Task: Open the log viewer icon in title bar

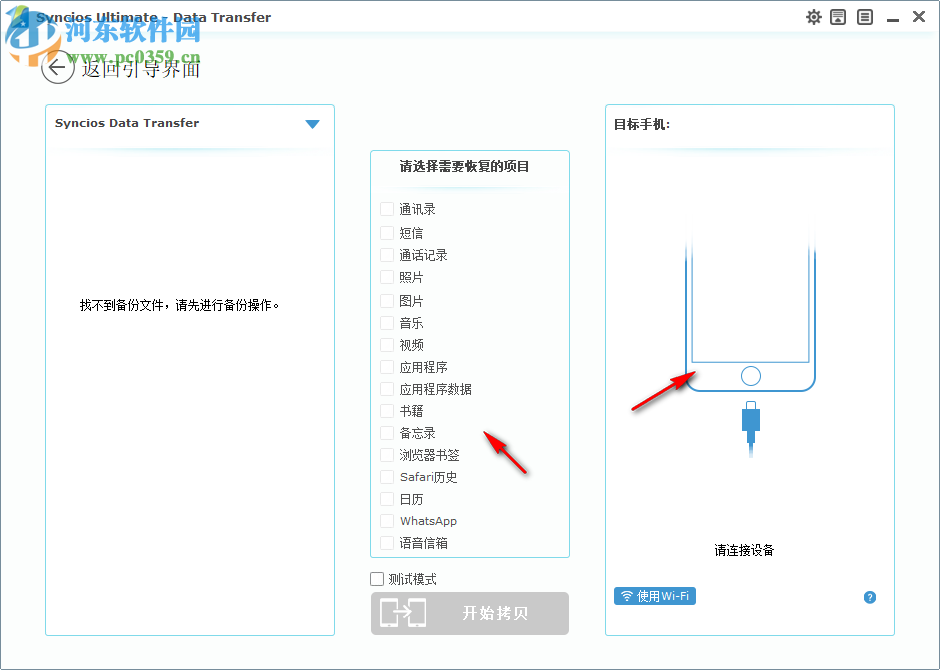Action: click(x=864, y=17)
